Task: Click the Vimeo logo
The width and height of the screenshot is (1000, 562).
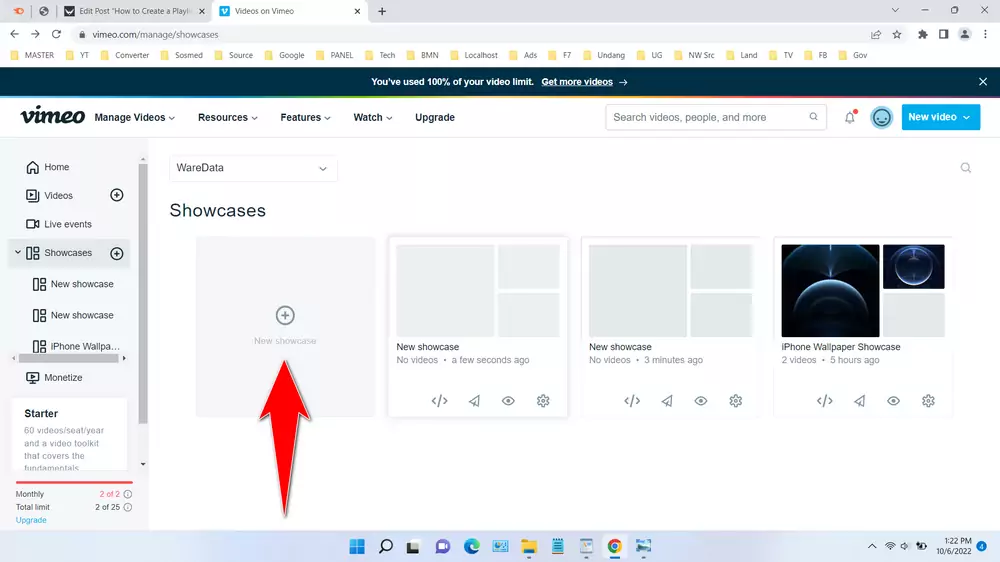Action: [x=52, y=116]
